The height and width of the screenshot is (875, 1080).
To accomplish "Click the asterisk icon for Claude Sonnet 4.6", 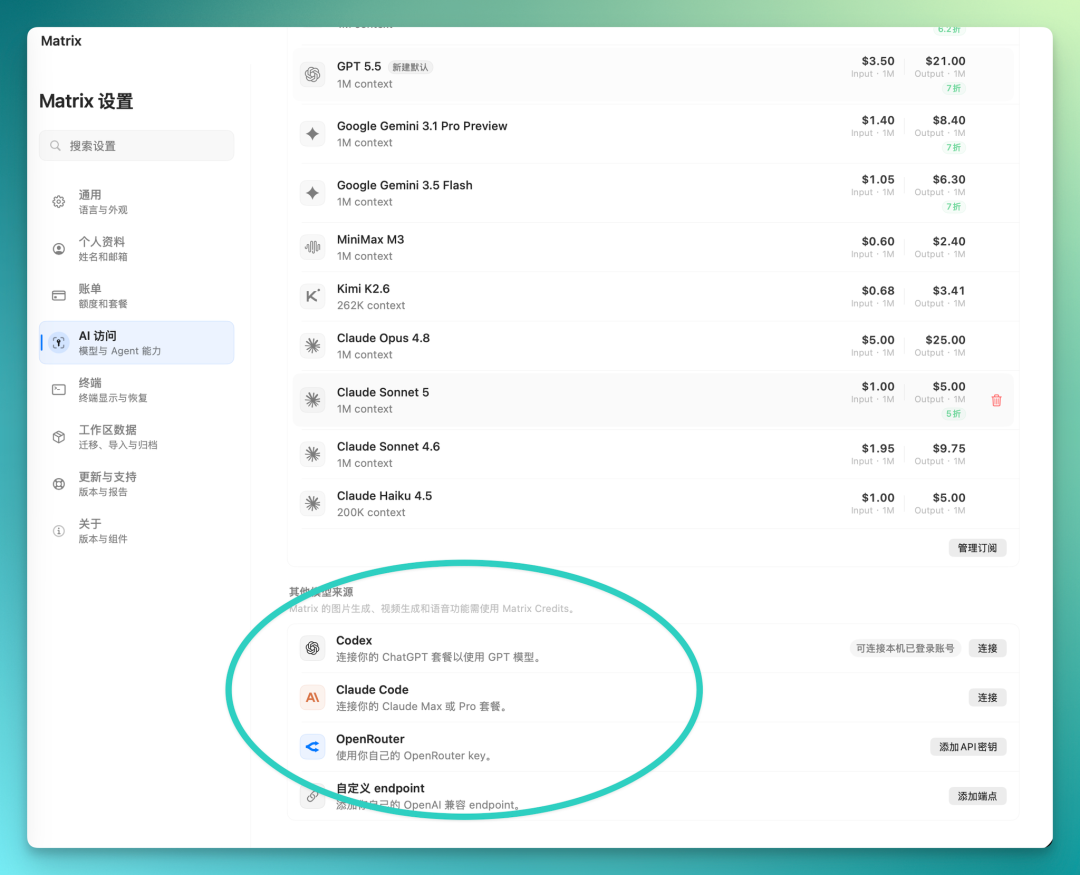I will tap(313, 454).
